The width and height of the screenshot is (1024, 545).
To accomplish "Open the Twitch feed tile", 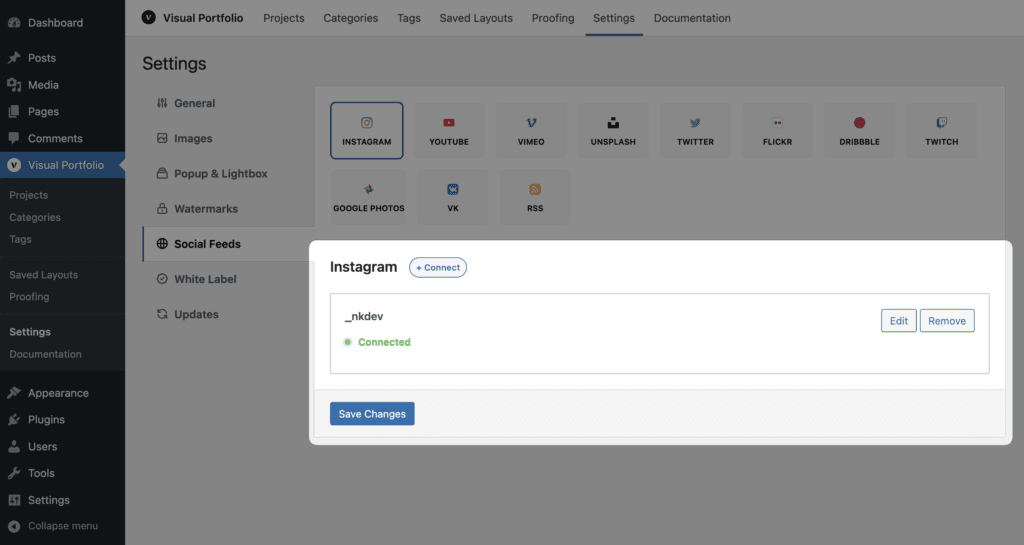I will point(942,131).
